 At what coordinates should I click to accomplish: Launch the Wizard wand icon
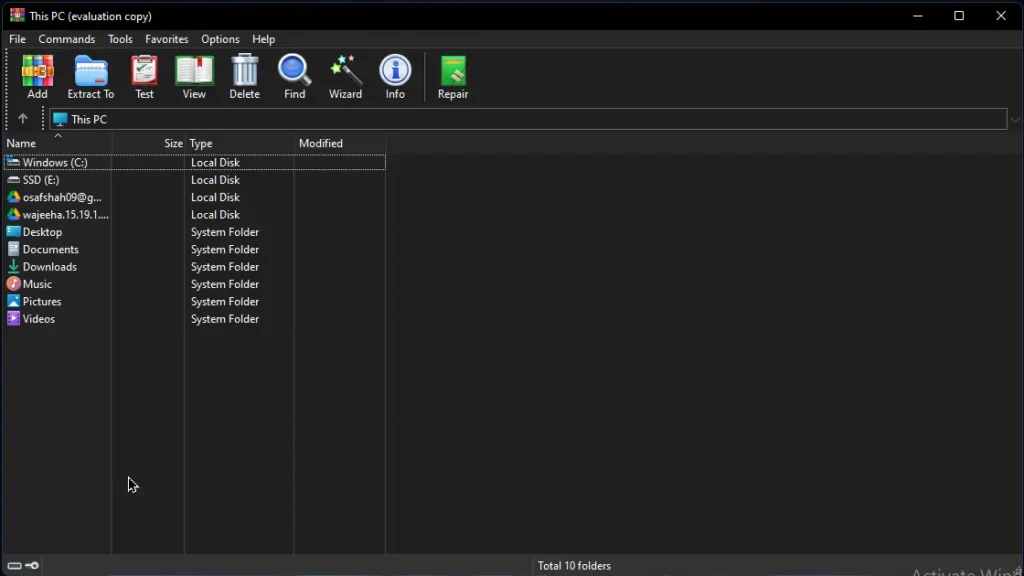click(x=345, y=72)
